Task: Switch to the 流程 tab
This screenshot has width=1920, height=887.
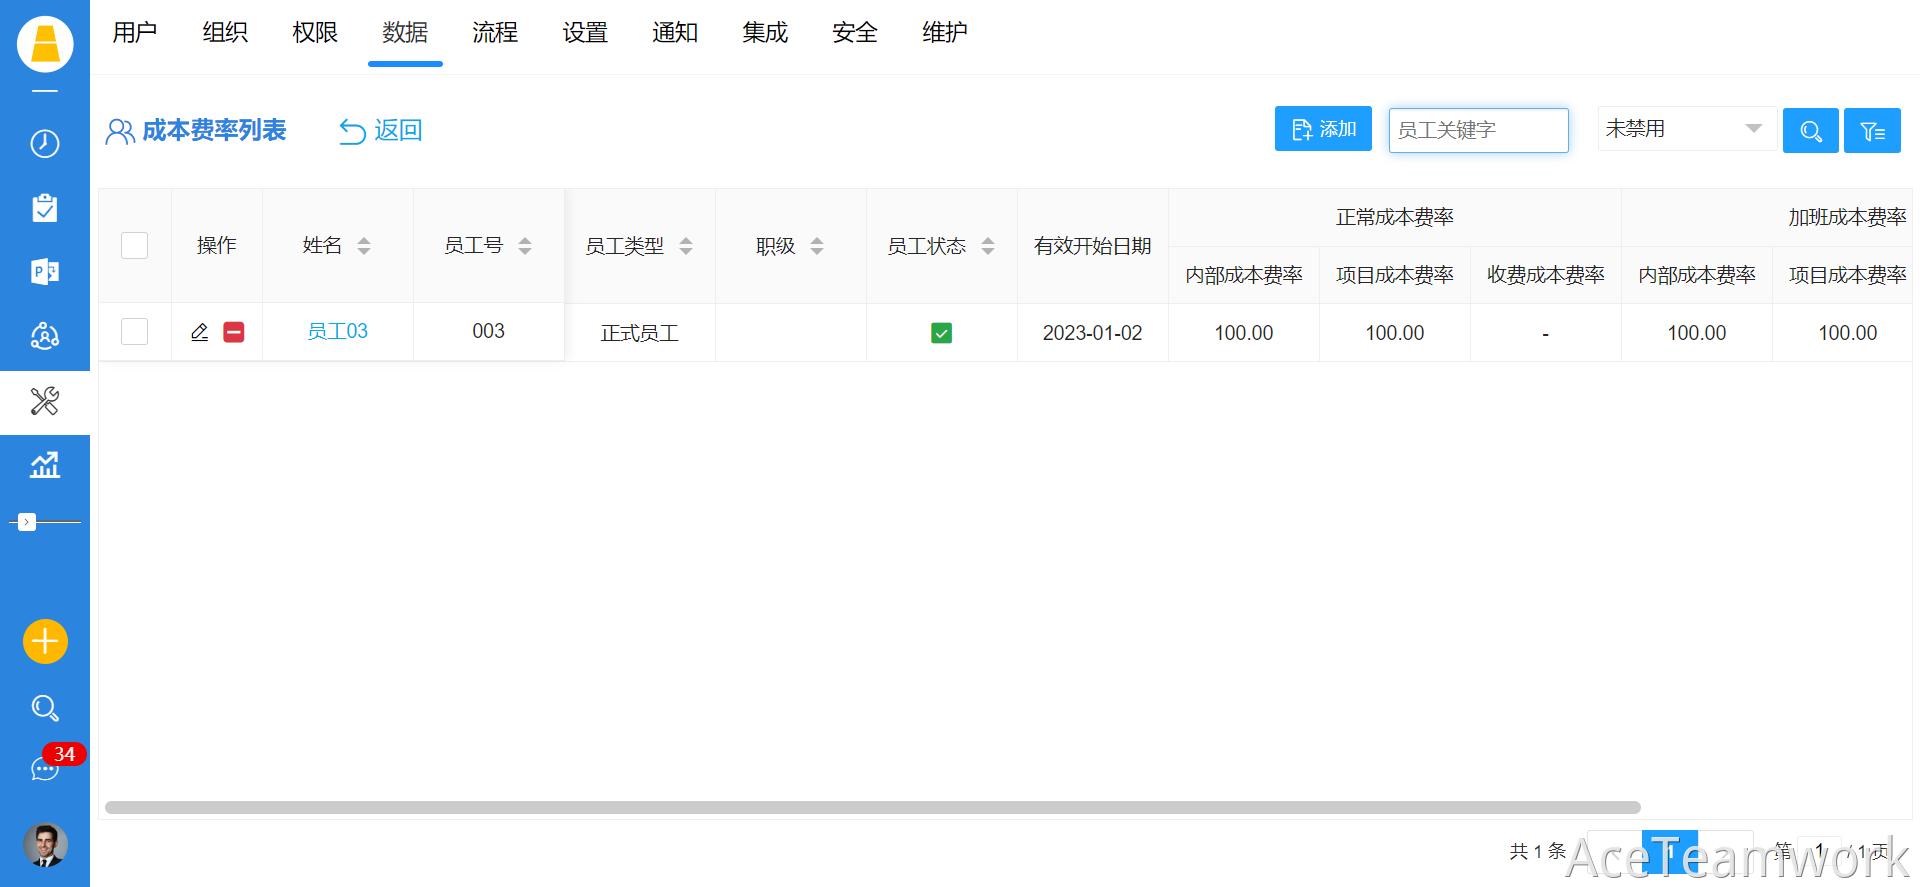Action: (495, 33)
